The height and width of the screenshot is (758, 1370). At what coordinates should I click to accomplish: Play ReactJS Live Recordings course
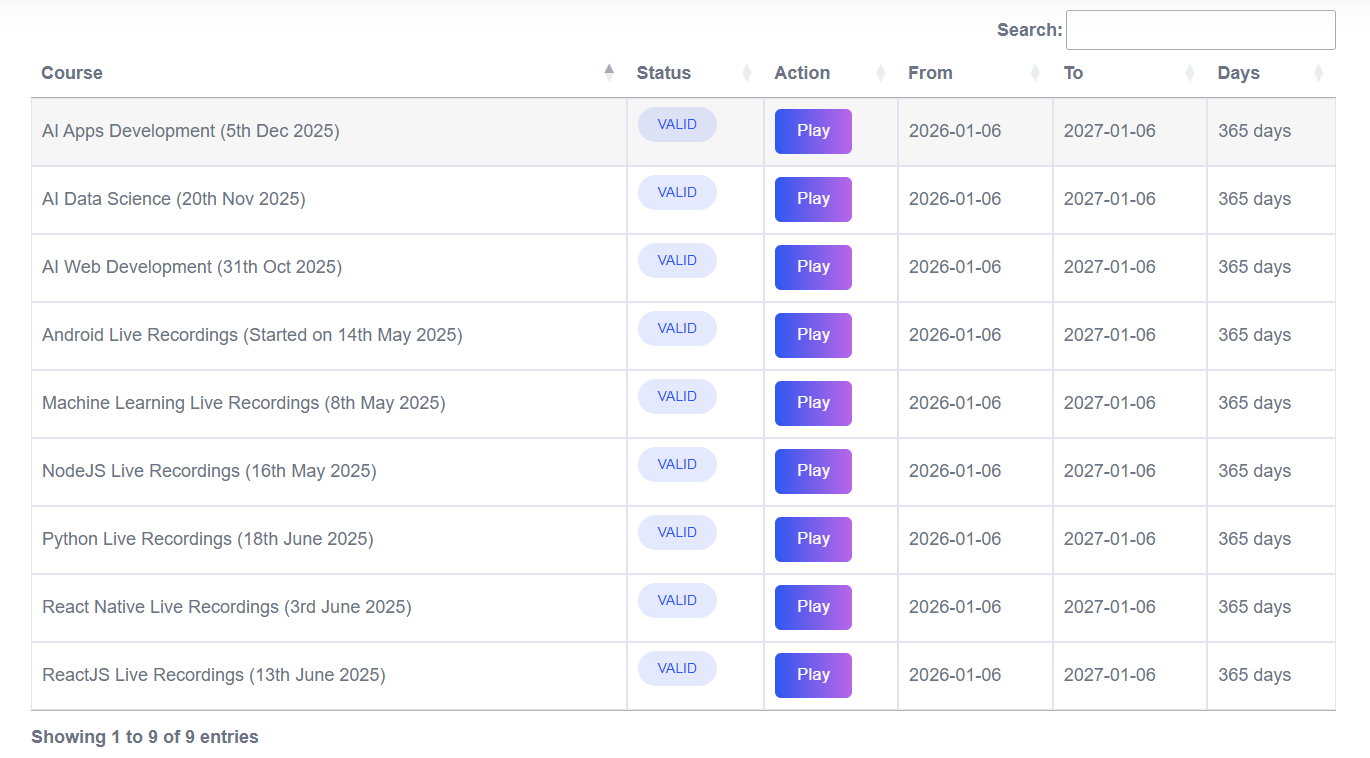click(813, 675)
